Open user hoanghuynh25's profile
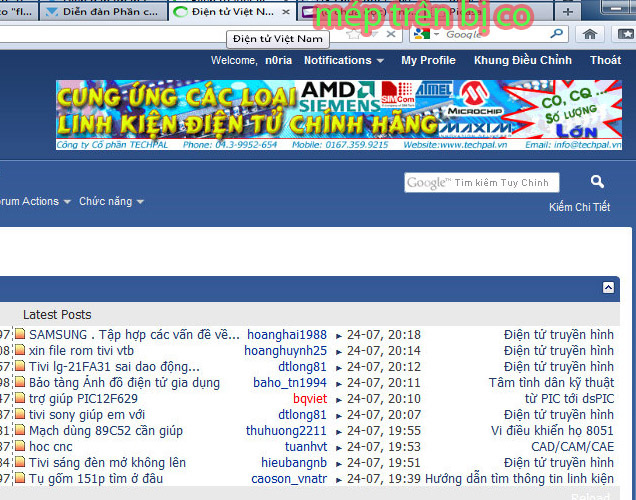This screenshot has width=636, height=500. tap(285, 350)
